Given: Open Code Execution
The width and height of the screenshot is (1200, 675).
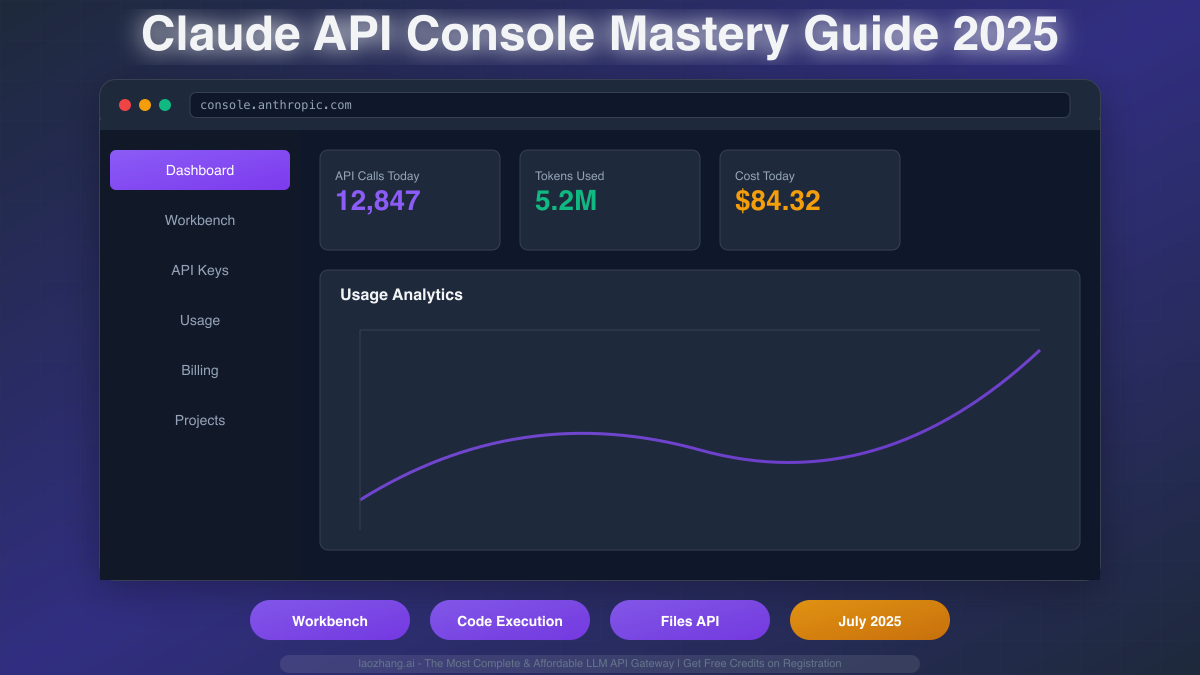Looking at the screenshot, I should click(510, 620).
